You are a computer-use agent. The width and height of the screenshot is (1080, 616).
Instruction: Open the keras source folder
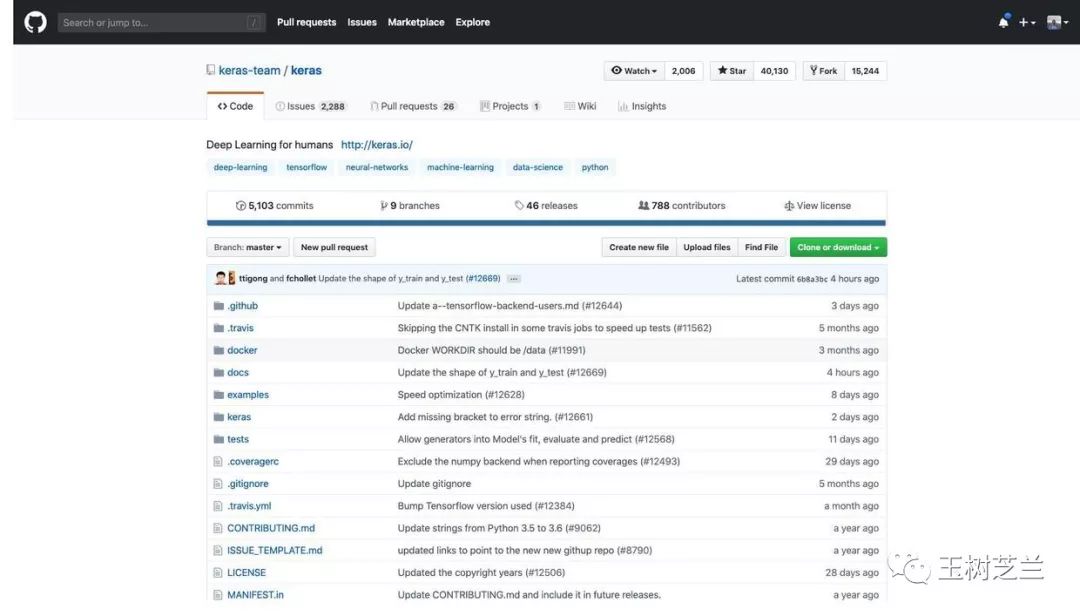[239, 417]
